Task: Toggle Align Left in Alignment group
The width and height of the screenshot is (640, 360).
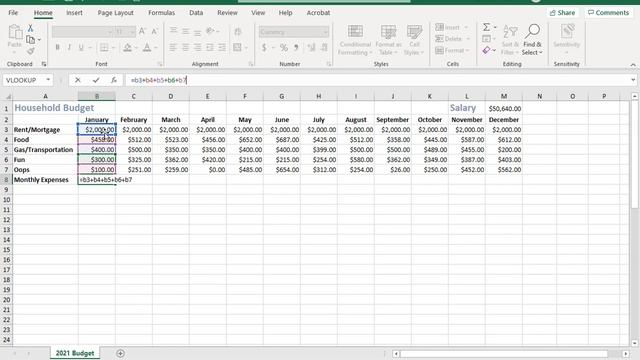Action: pos(173,47)
